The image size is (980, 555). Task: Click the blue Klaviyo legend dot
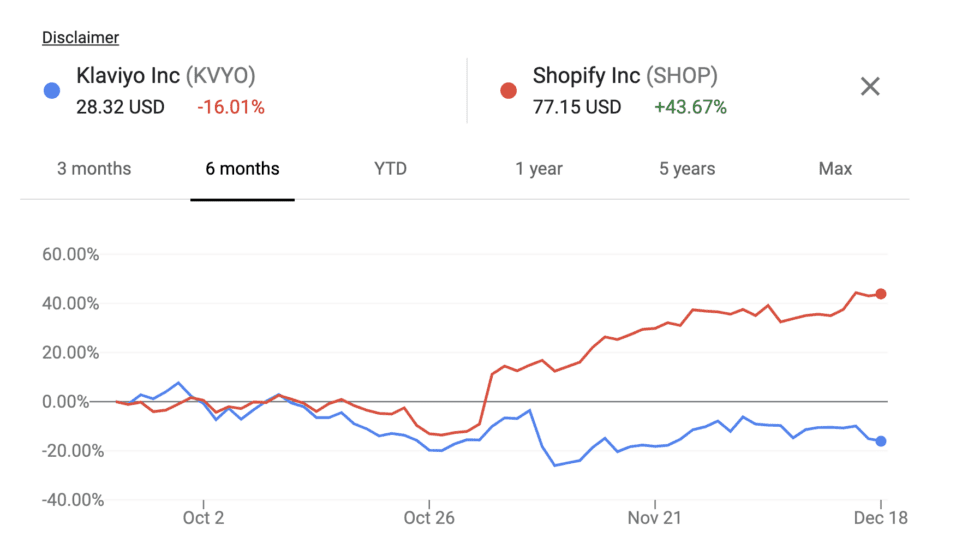[x=52, y=91]
